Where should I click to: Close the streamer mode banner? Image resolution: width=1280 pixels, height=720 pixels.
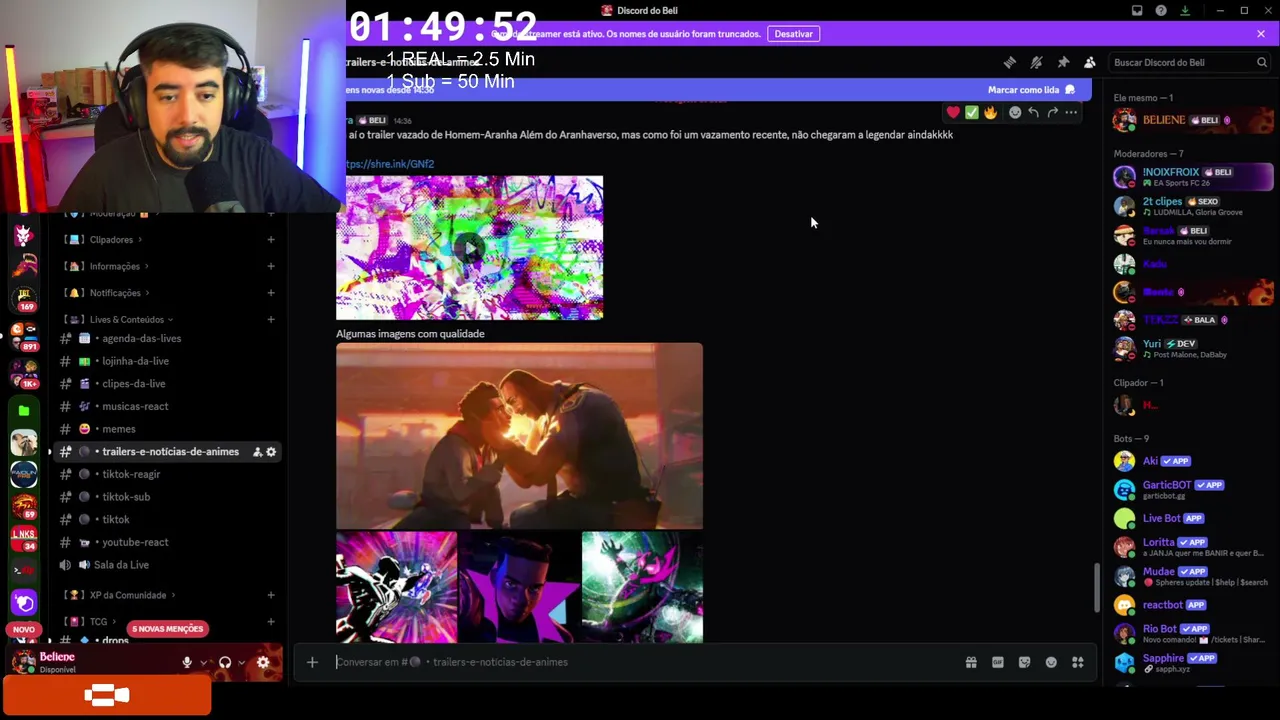click(1261, 34)
